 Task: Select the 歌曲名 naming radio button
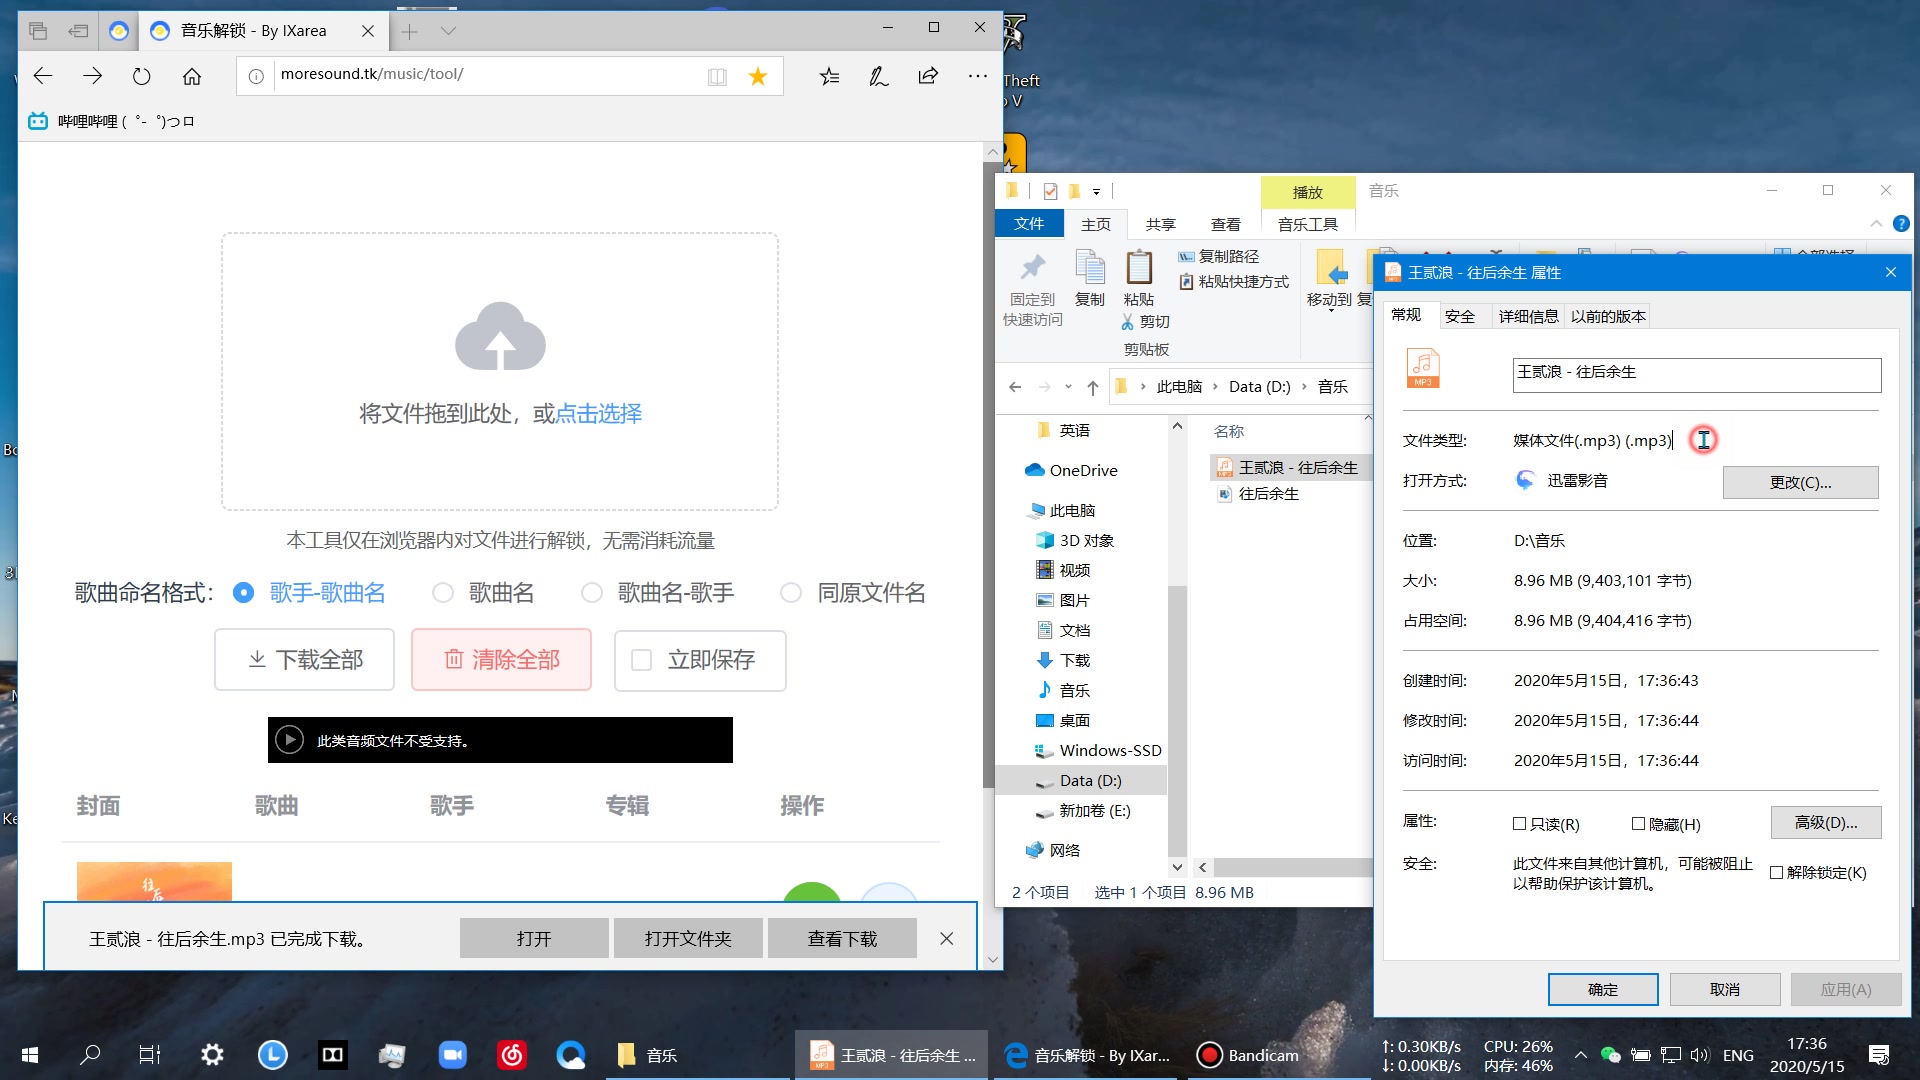click(x=443, y=592)
